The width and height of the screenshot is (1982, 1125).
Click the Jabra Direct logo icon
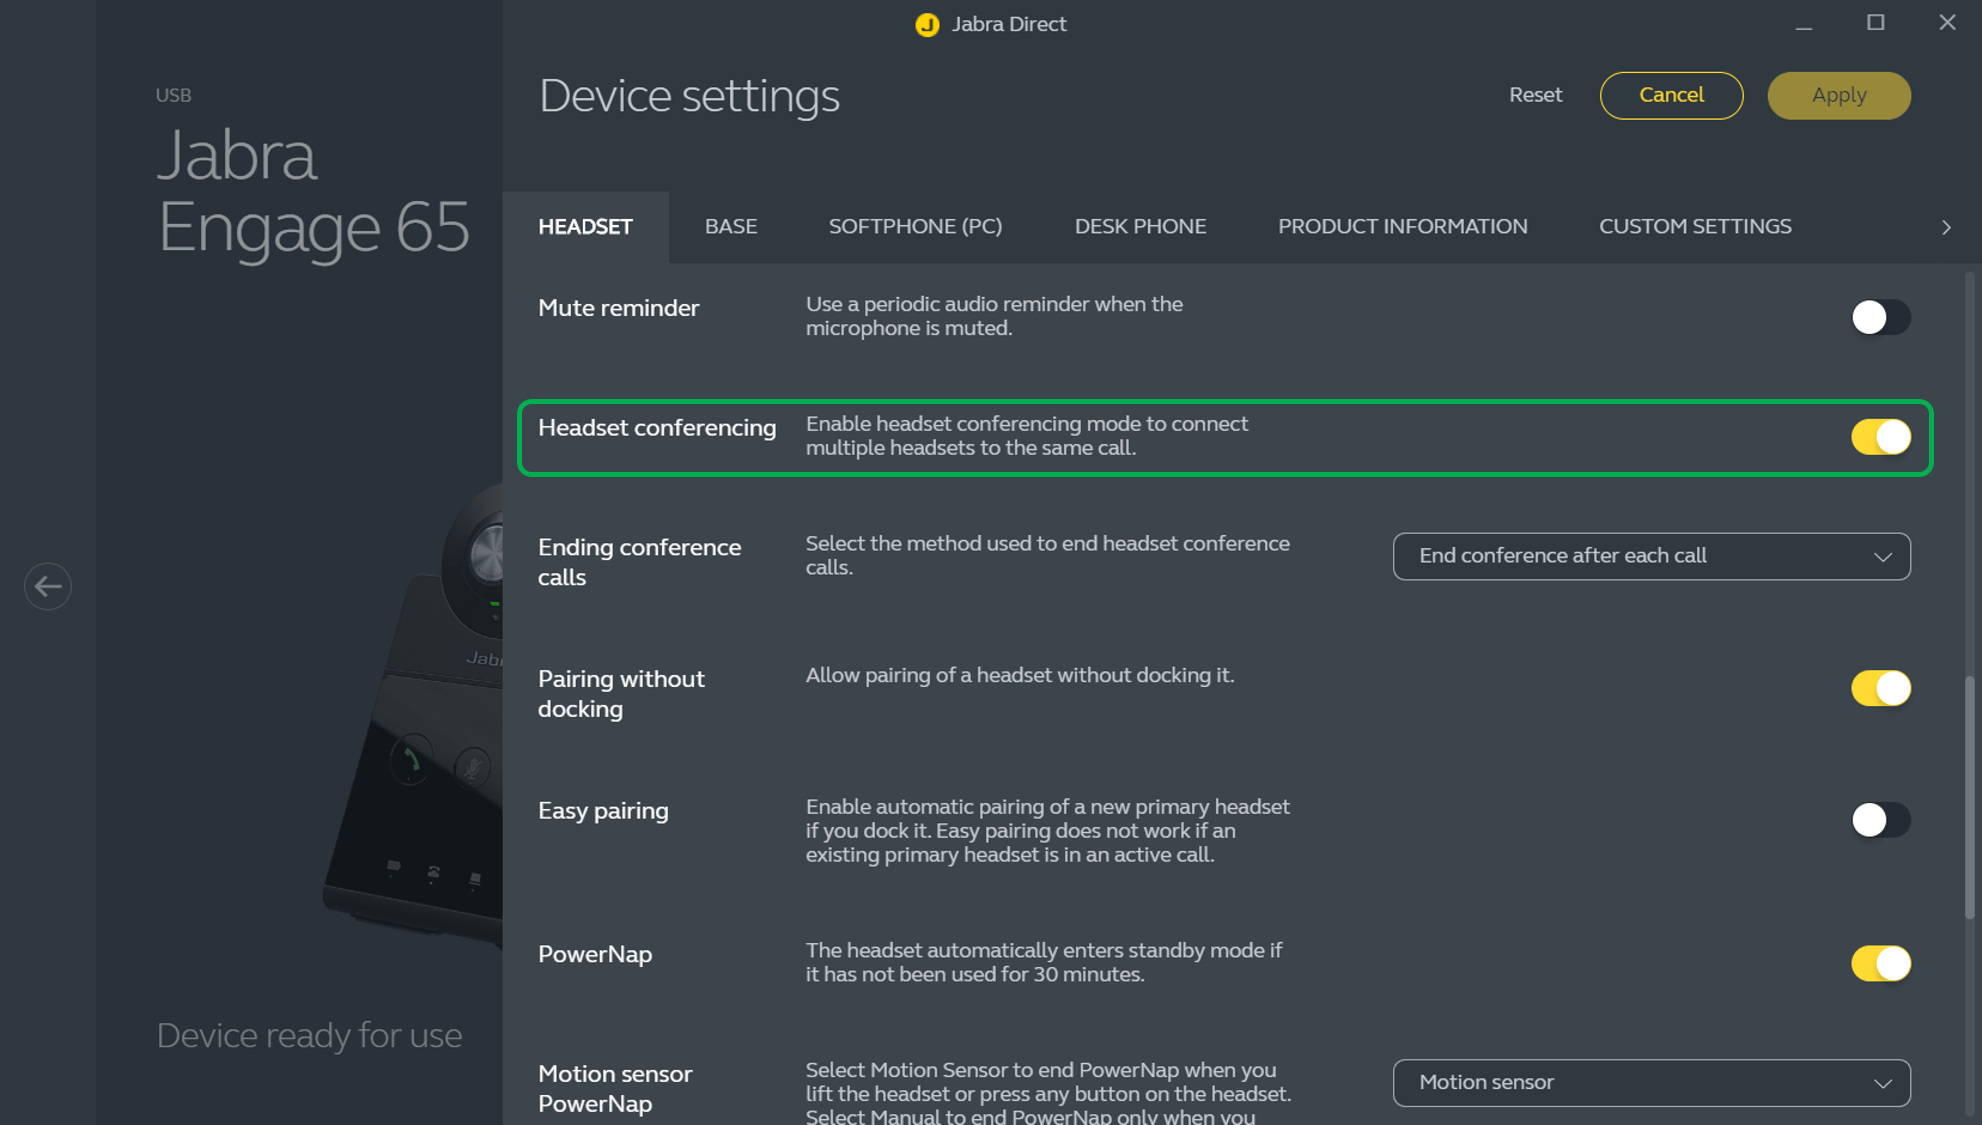(x=927, y=24)
